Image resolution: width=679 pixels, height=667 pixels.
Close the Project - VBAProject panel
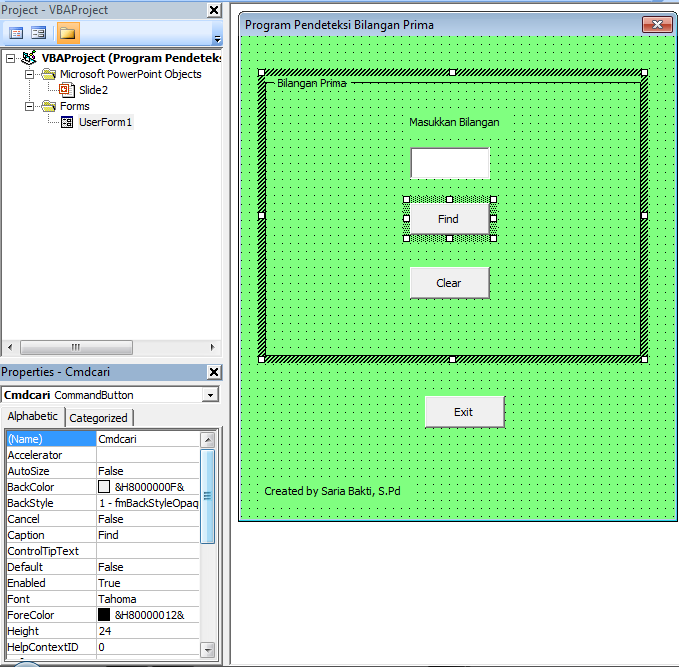[214, 10]
